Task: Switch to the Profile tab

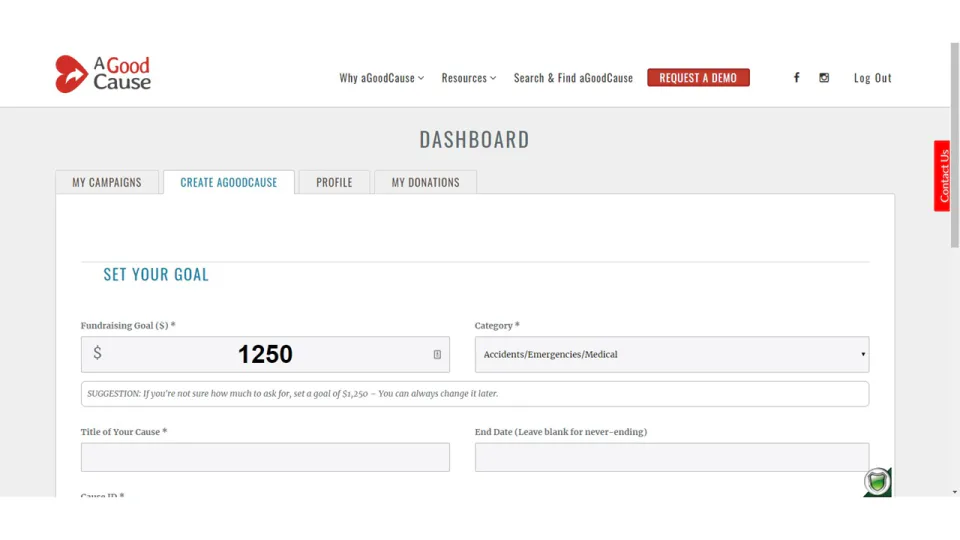Action: (x=334, y=182)
